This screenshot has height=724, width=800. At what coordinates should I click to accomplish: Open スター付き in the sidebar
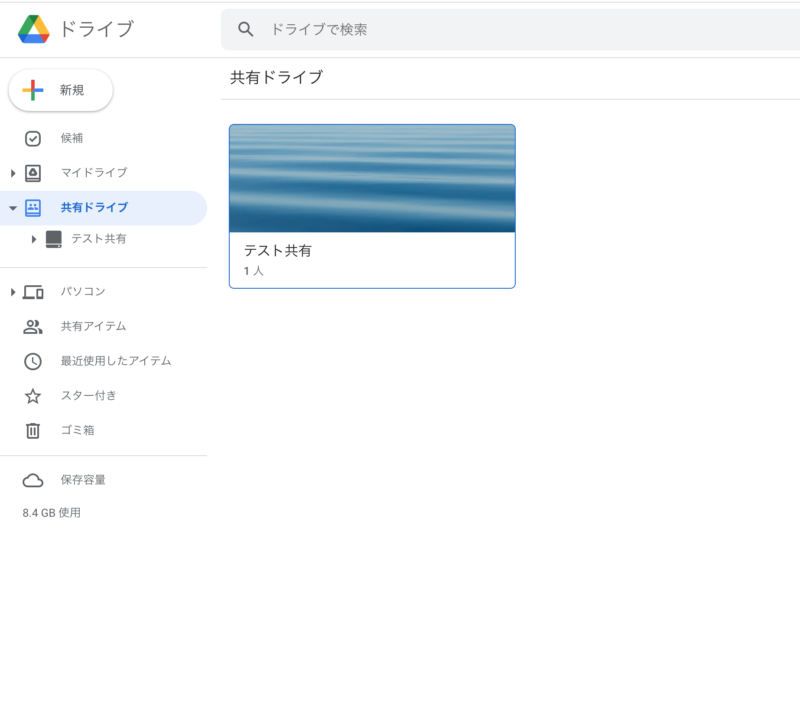tap(104, 396)
